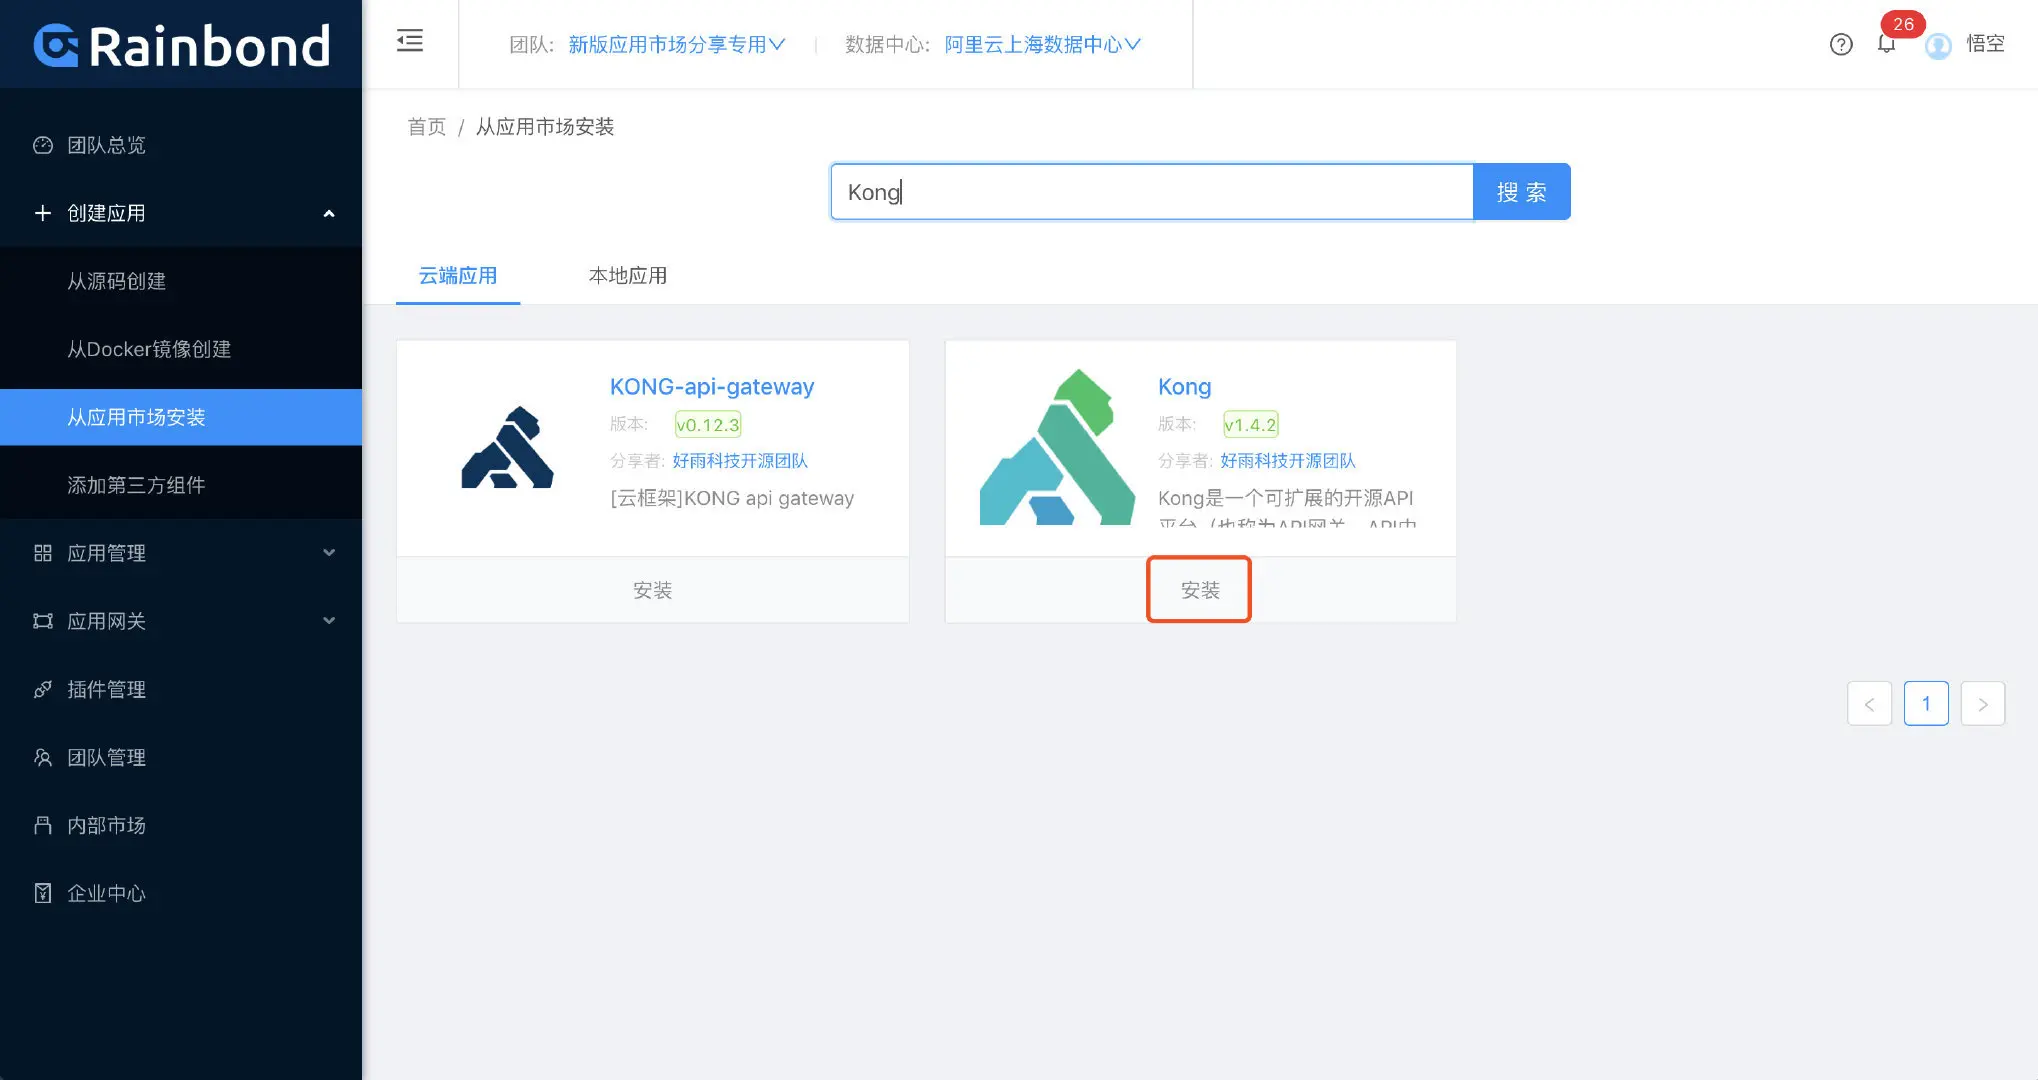This screenshot has height=1080, width=2038.
Task: Collapse the sidebar with the hamburger icon
Action: 409,40
